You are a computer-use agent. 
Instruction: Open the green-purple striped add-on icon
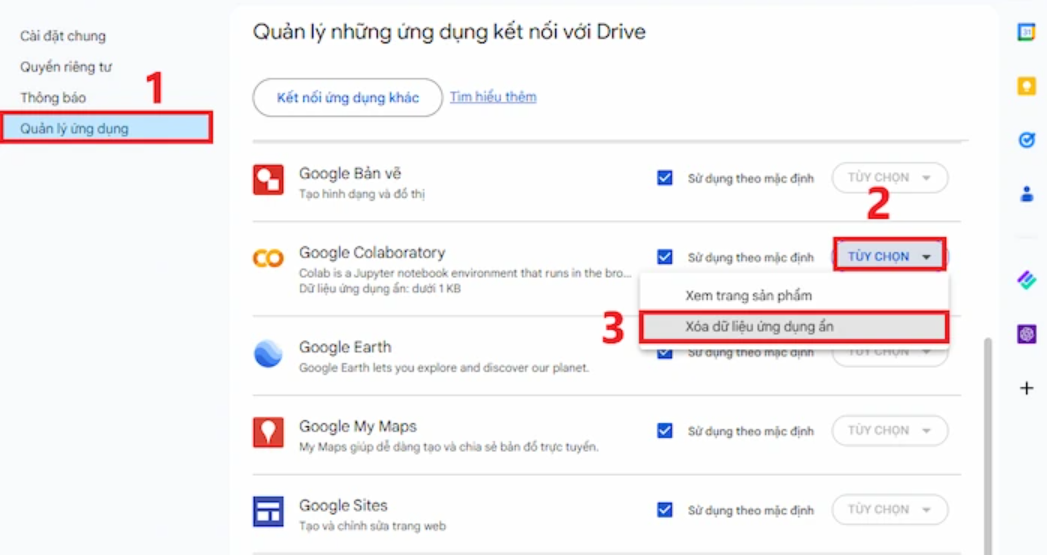point(1026,281)
